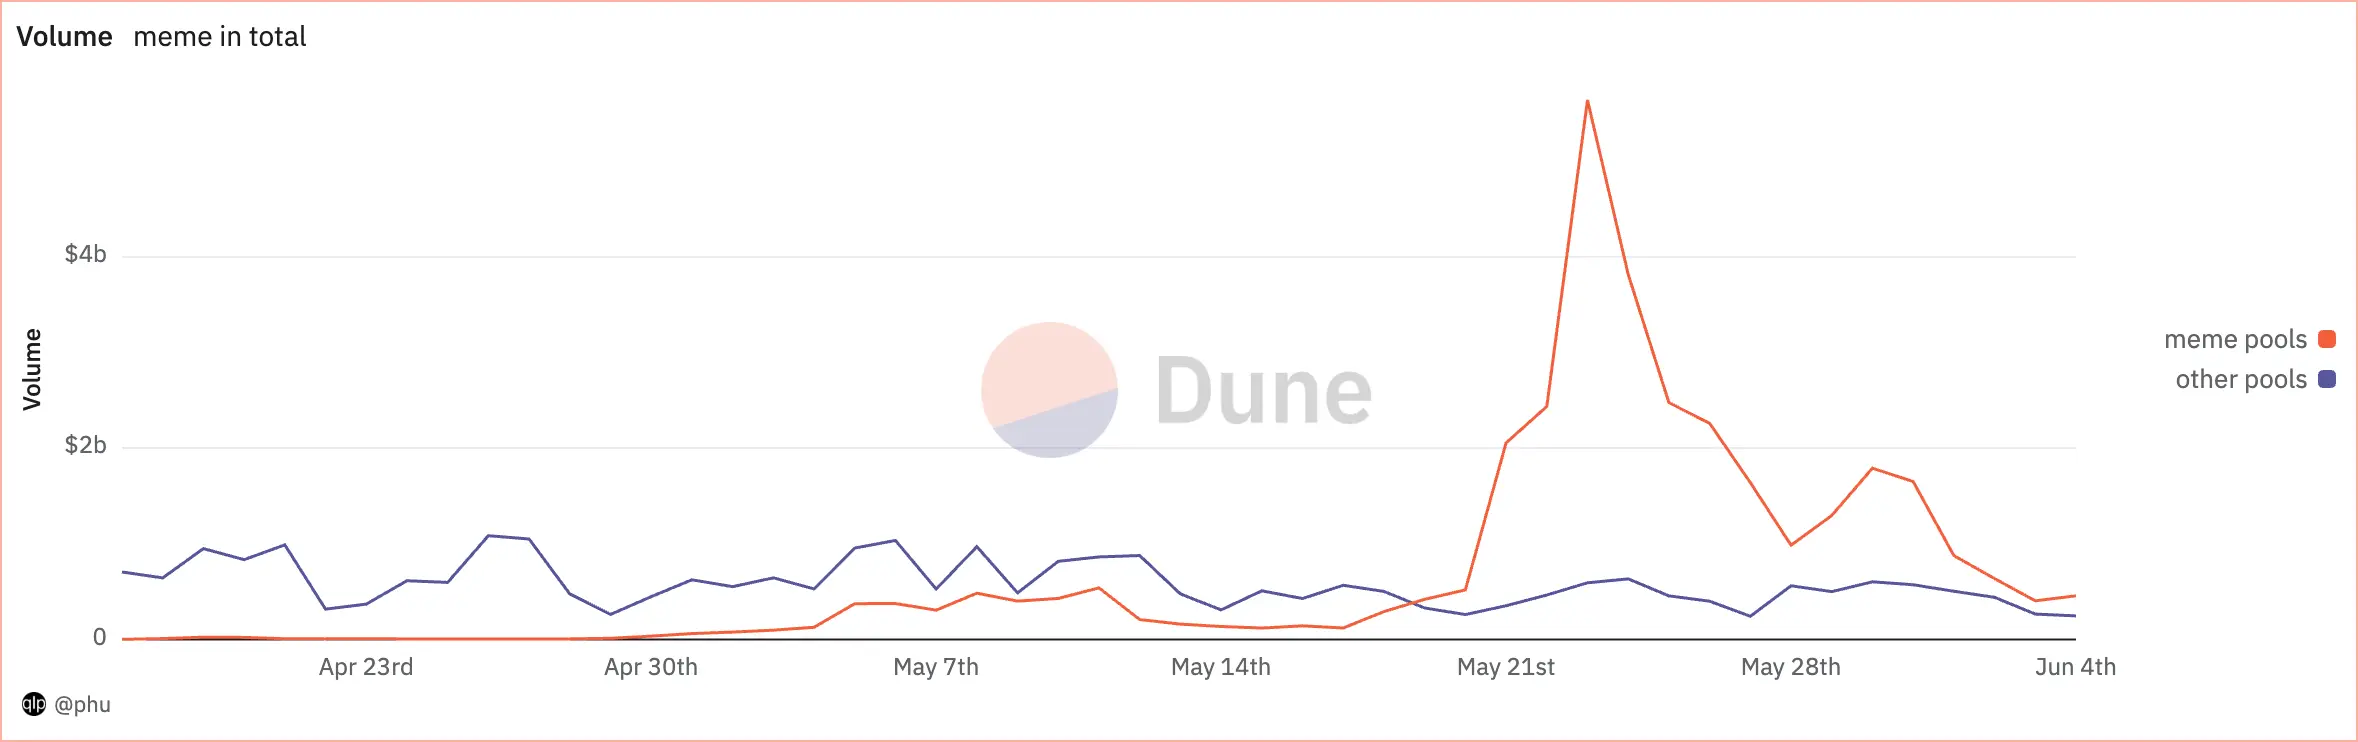Image resolution: width=2358 pixels, height=742 pixels.
Task: Click the Dune watermark text
Action: point(1263,391)
